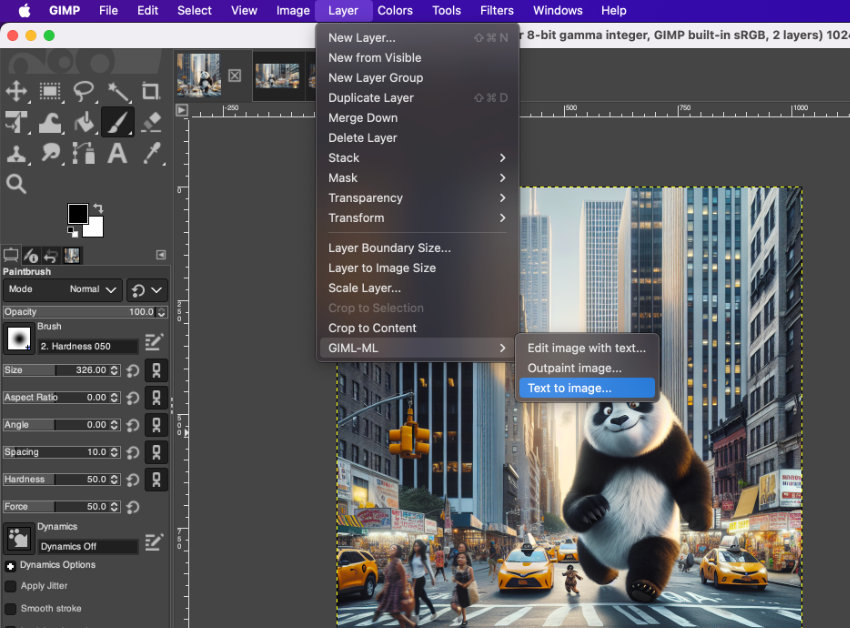Select the Color Picker tool
The height and width of the screenshot is (628, 850).
[x=152, y=153]
